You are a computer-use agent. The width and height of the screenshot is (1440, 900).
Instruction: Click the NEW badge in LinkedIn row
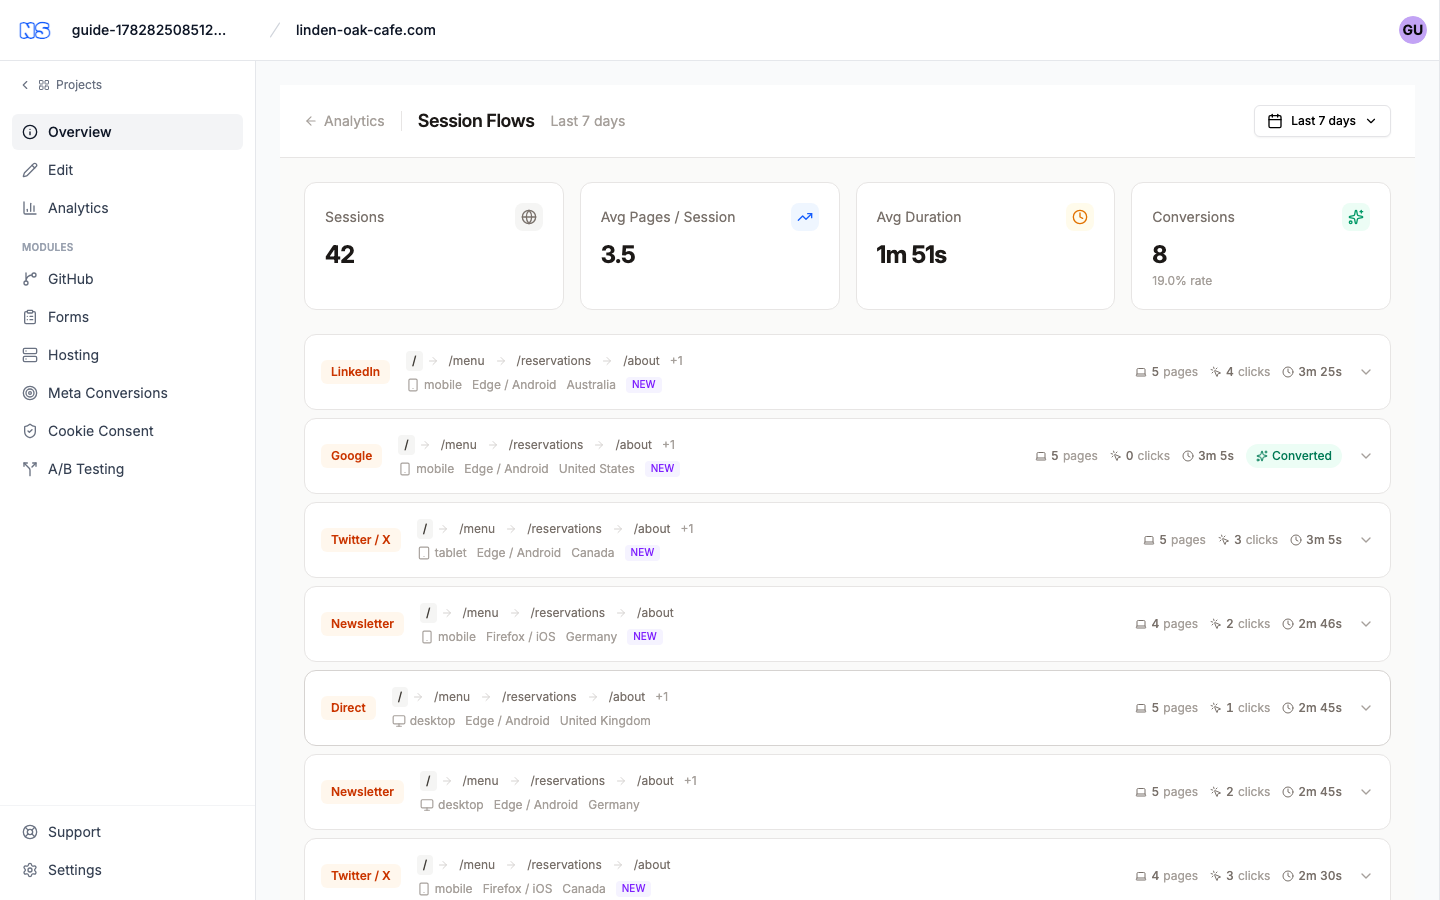pos(644,385)
